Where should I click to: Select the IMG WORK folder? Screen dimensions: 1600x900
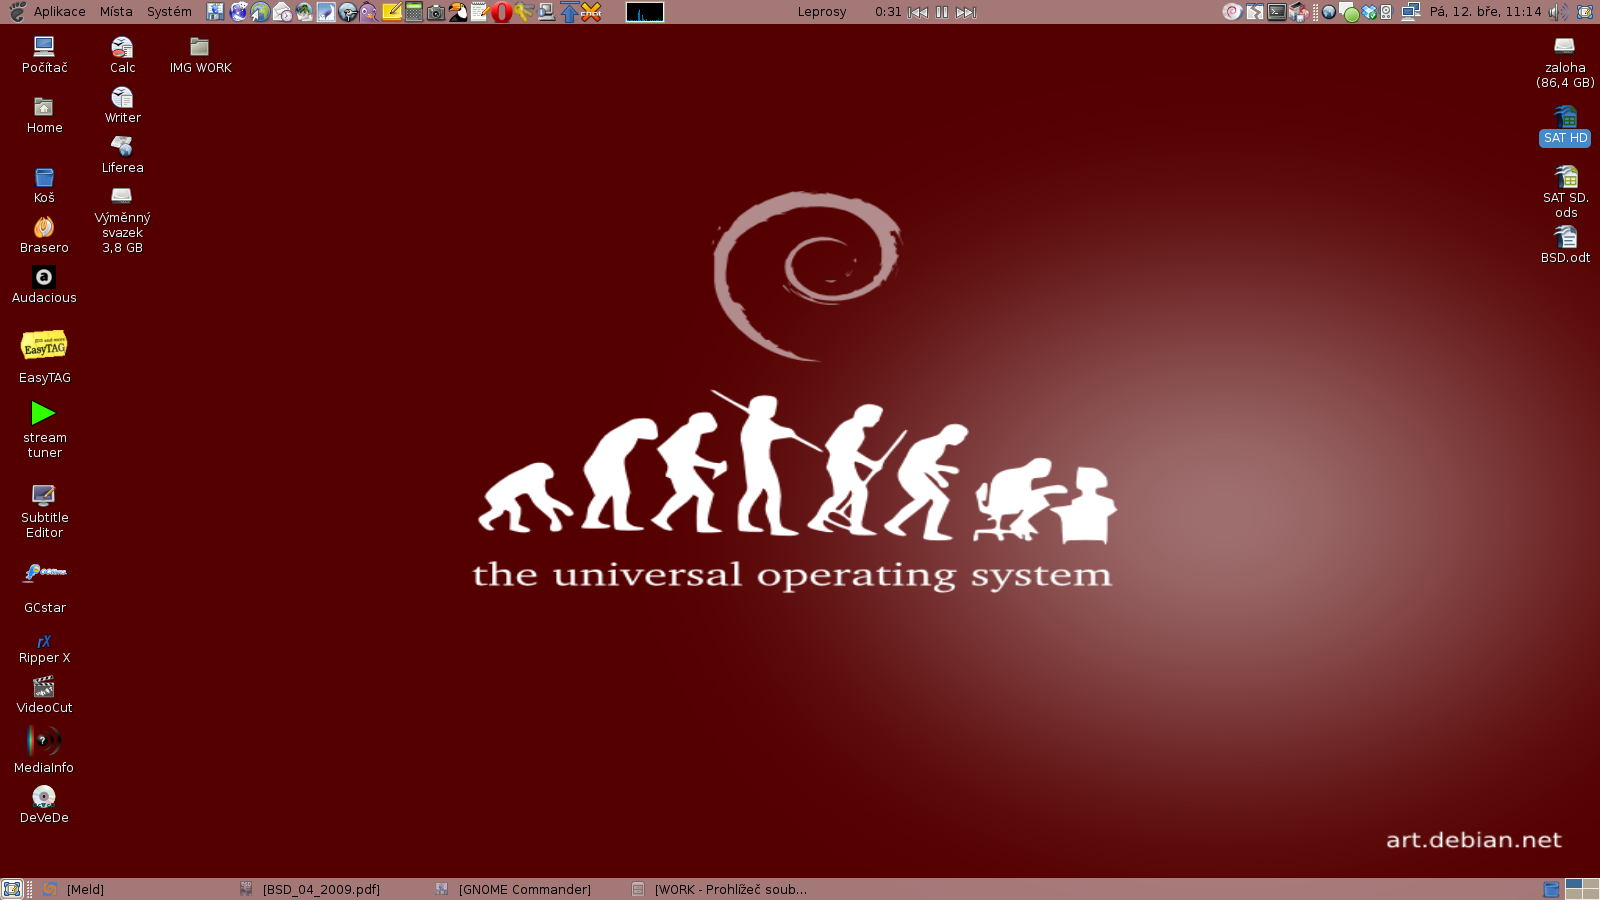tap(200, 56)
